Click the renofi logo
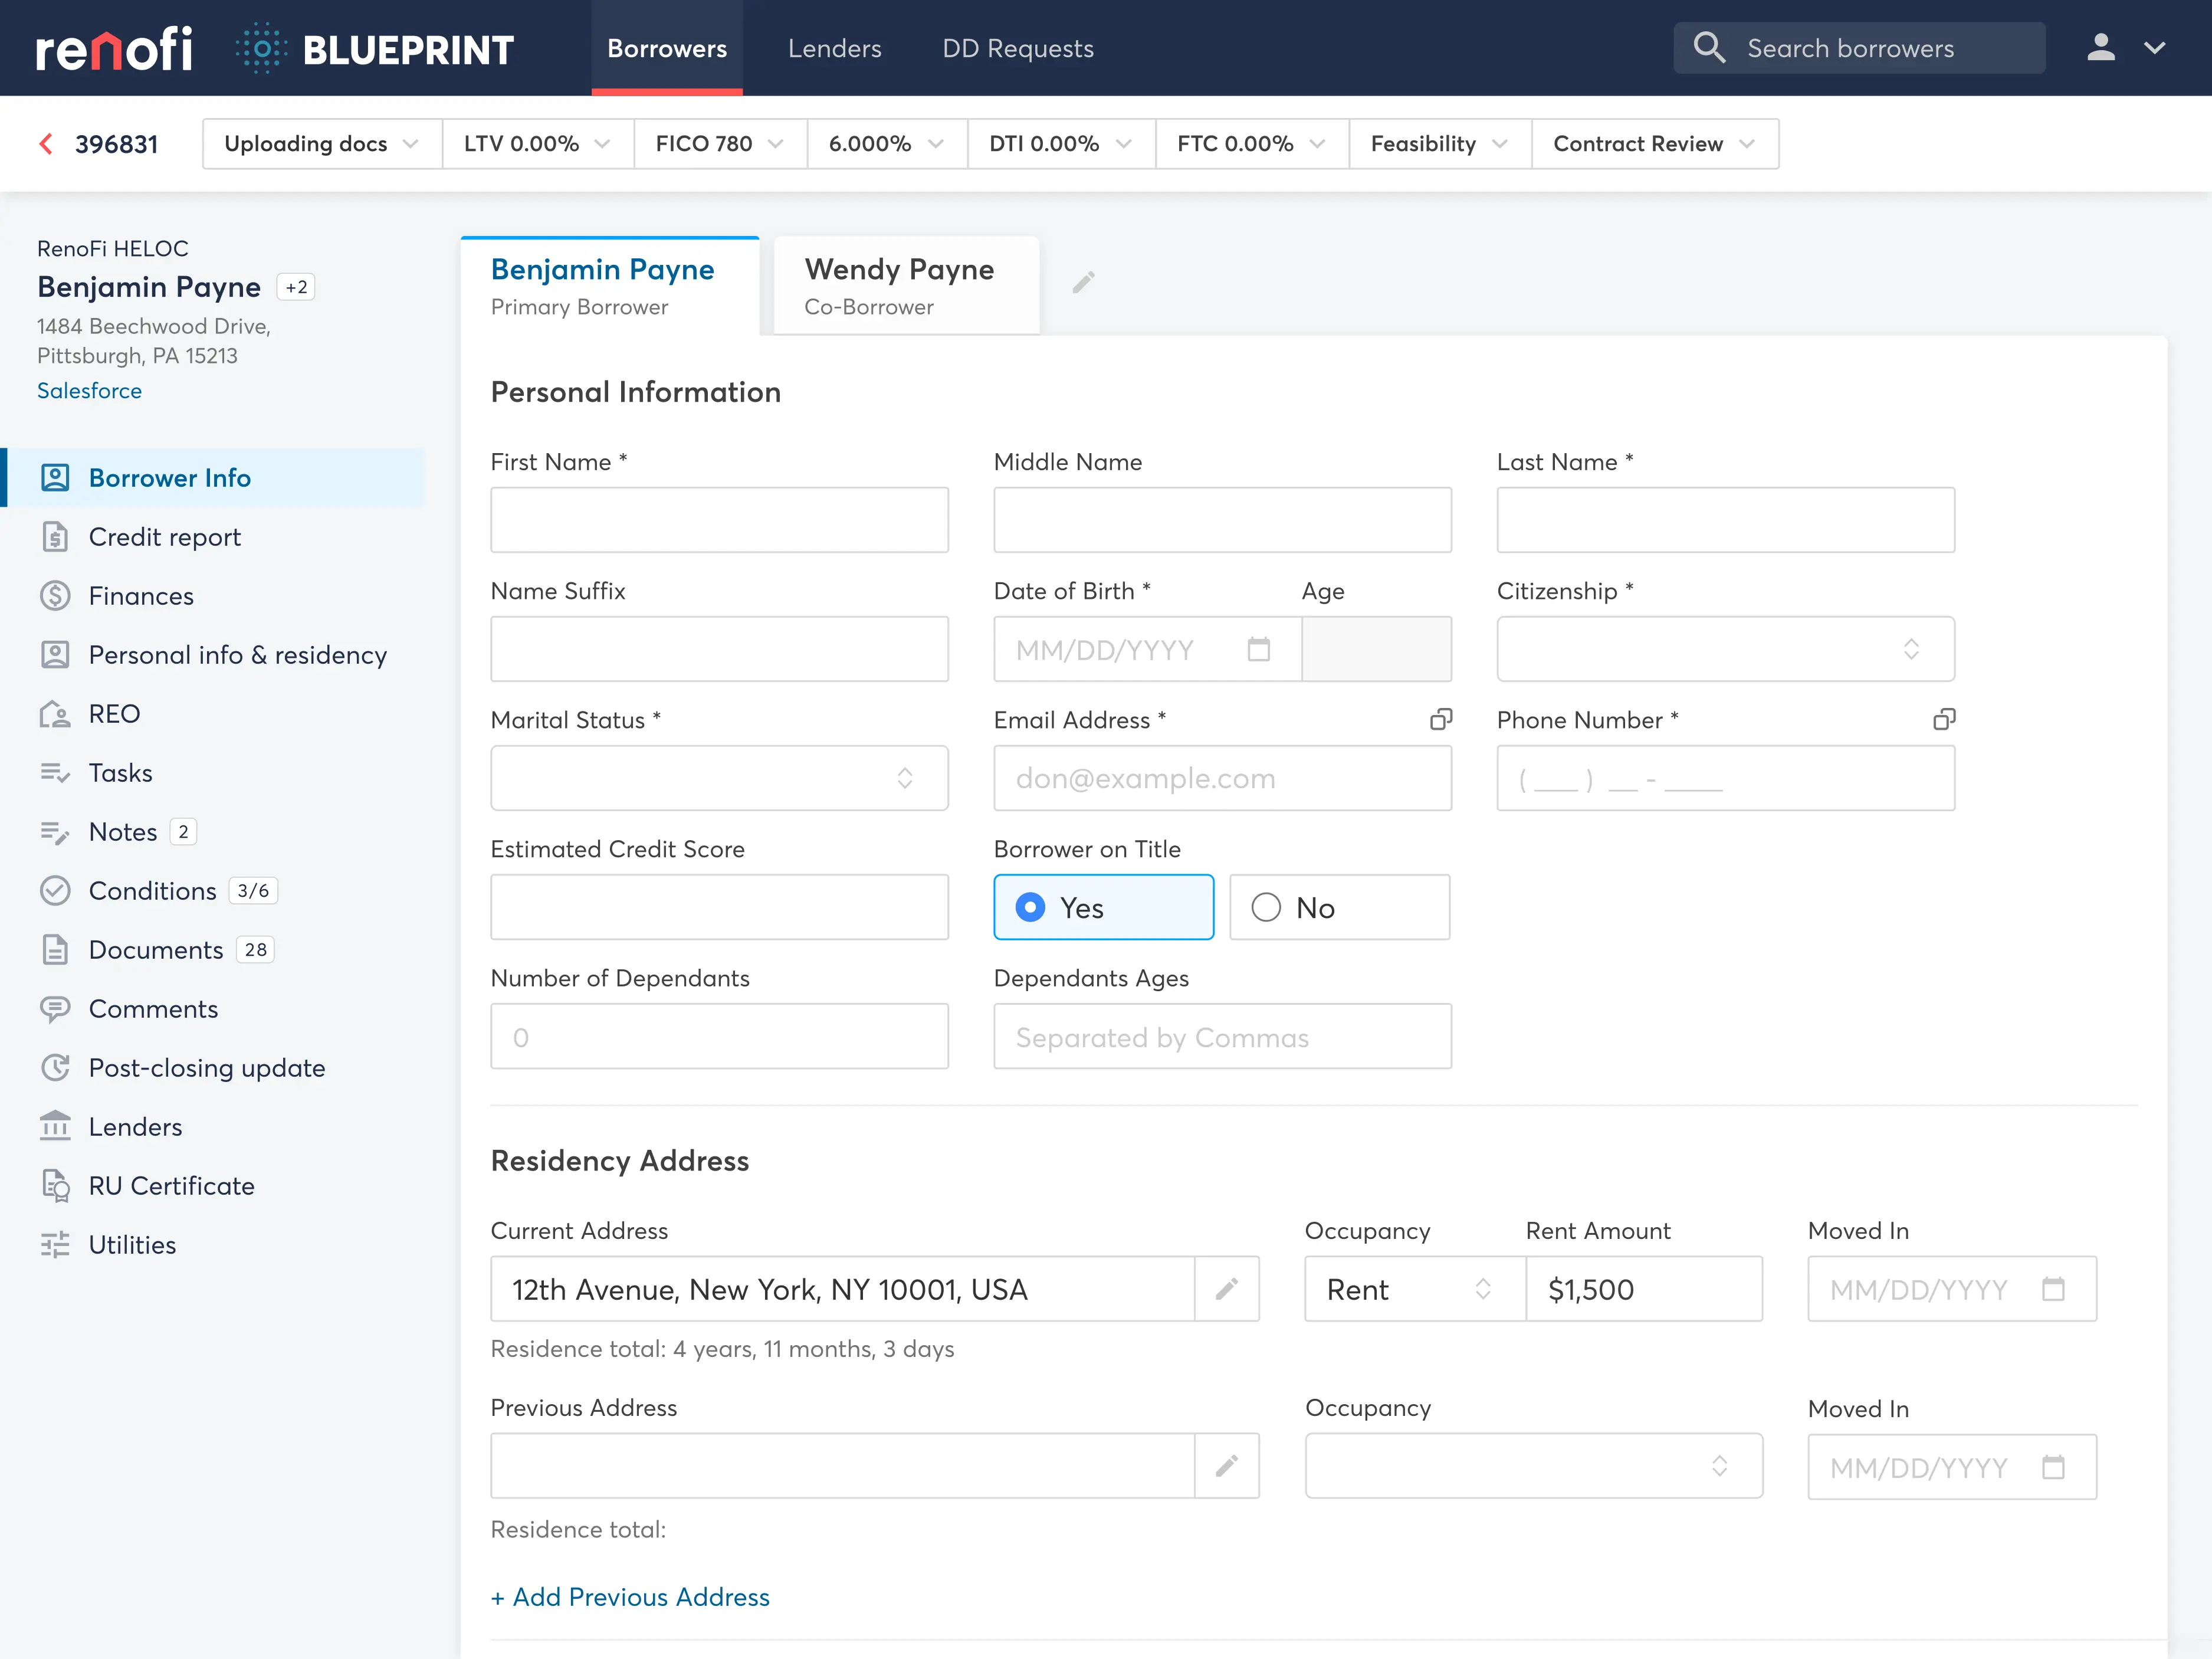This screenshot has height=1659, width=2212. pyautogui.click(x=114, y=49)
